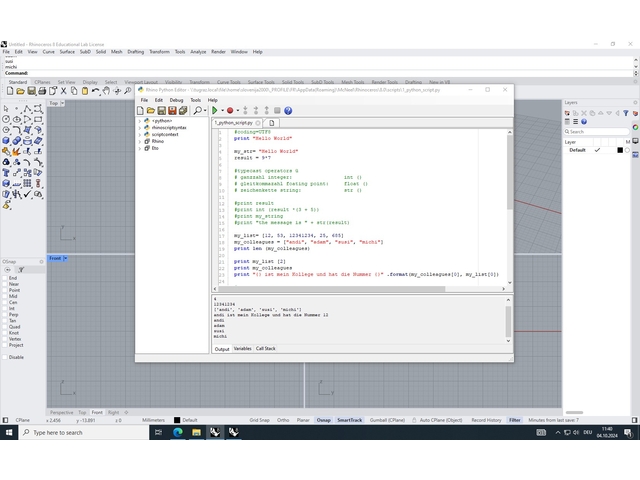Click the Pan hand icon in Rhino toolbar
Viewport: 640px width, 480px height.
point(106,91)
